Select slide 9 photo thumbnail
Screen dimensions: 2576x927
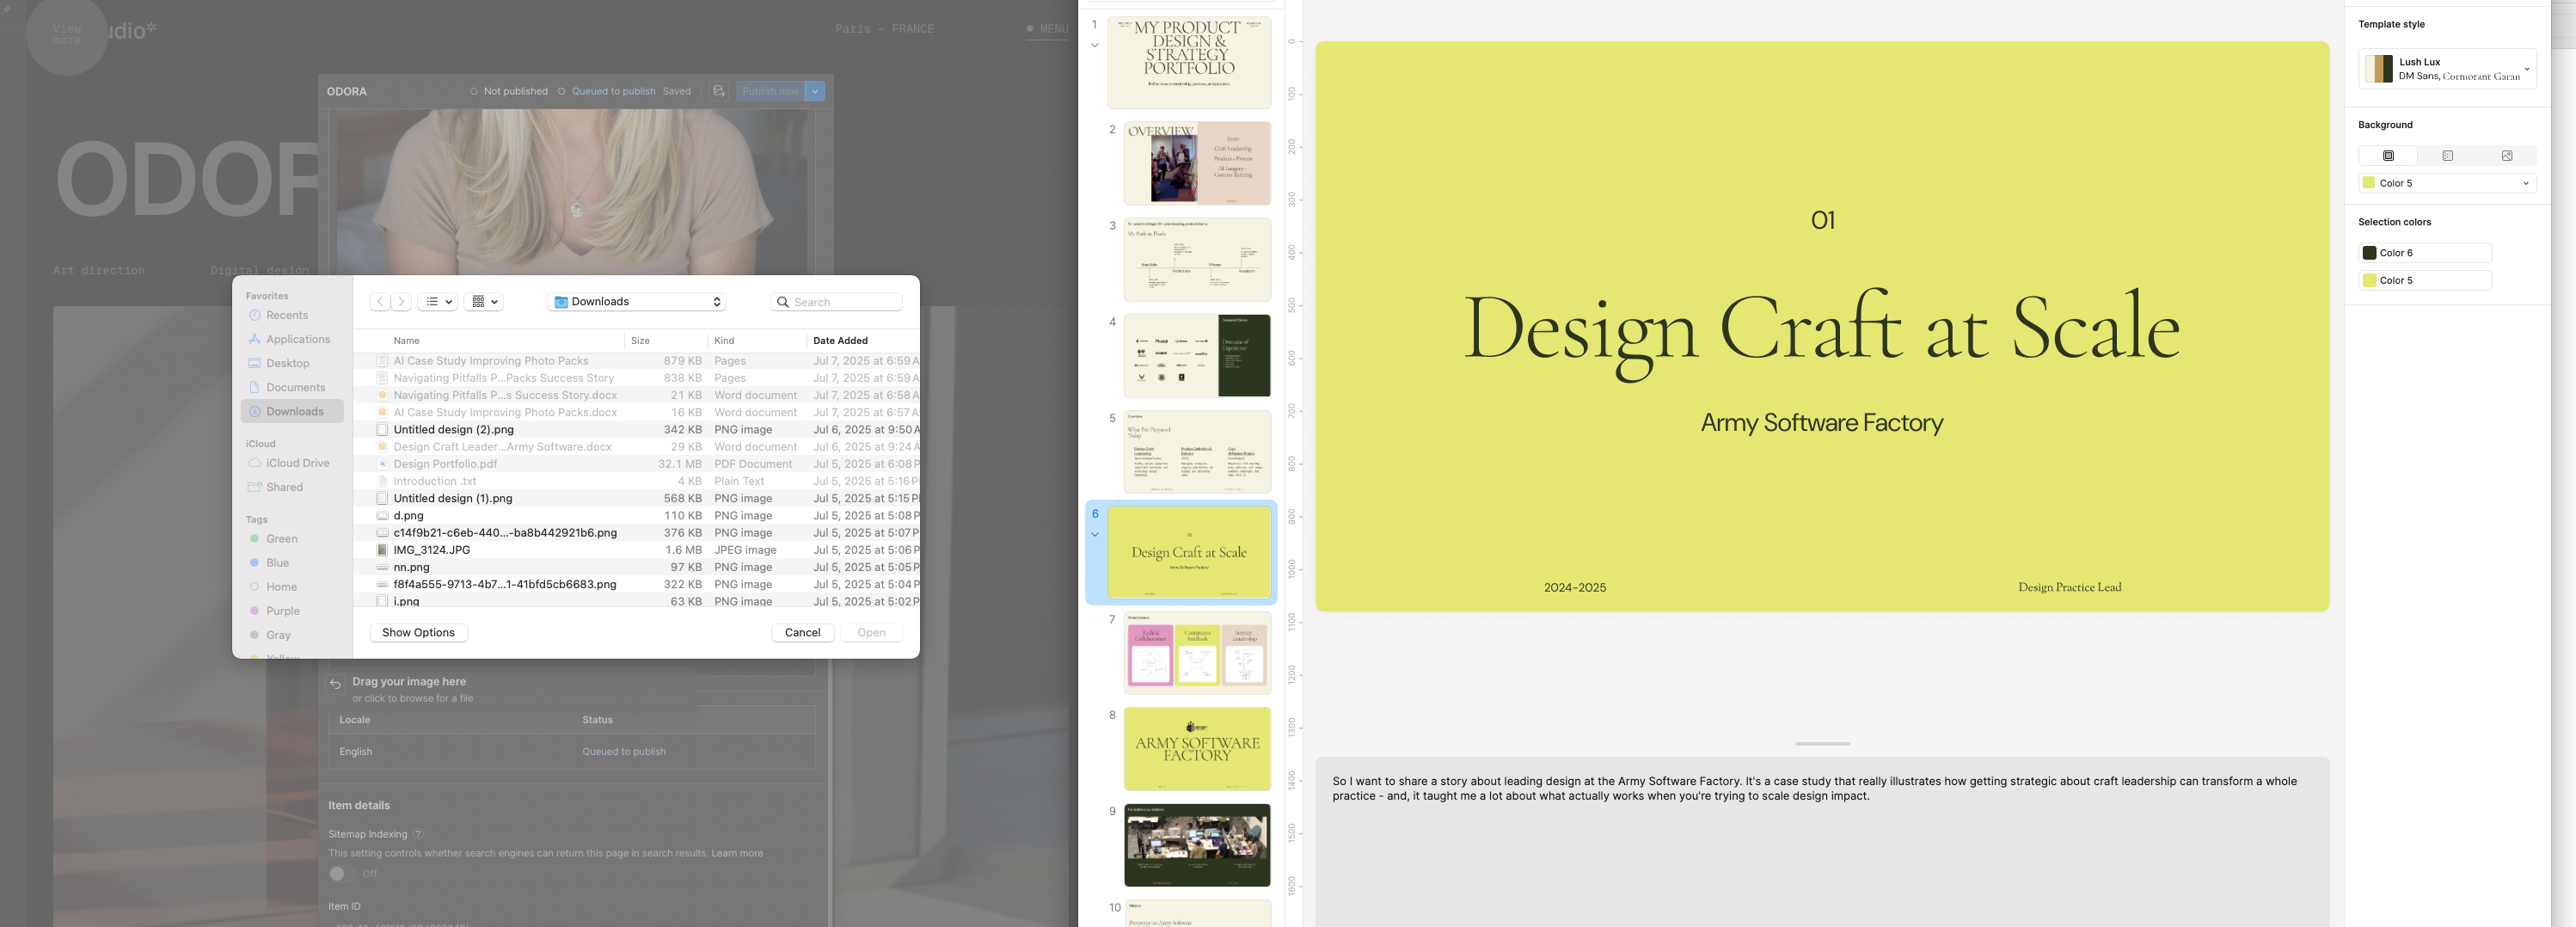coord(1197,845)
